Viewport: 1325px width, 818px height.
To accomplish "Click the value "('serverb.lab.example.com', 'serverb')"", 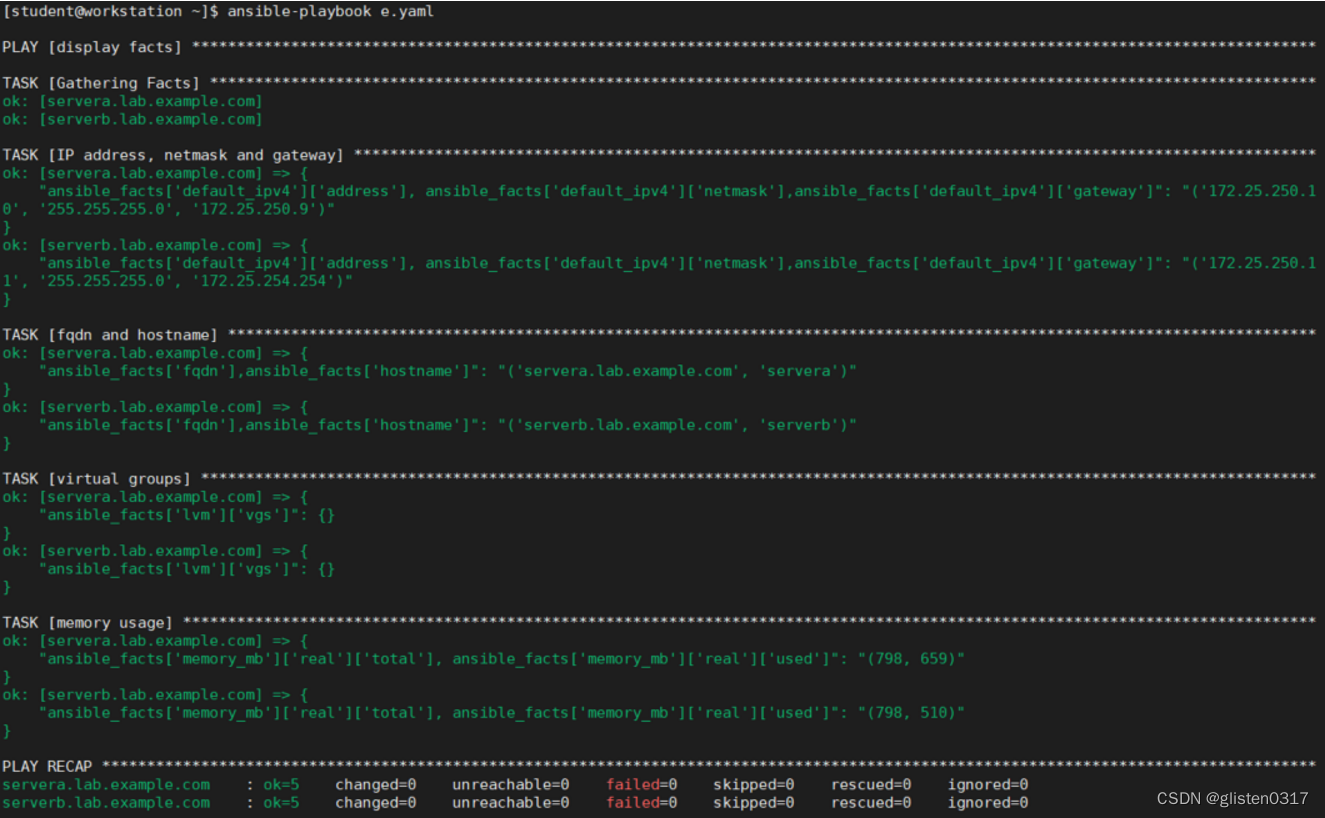I will click(677, 425).
